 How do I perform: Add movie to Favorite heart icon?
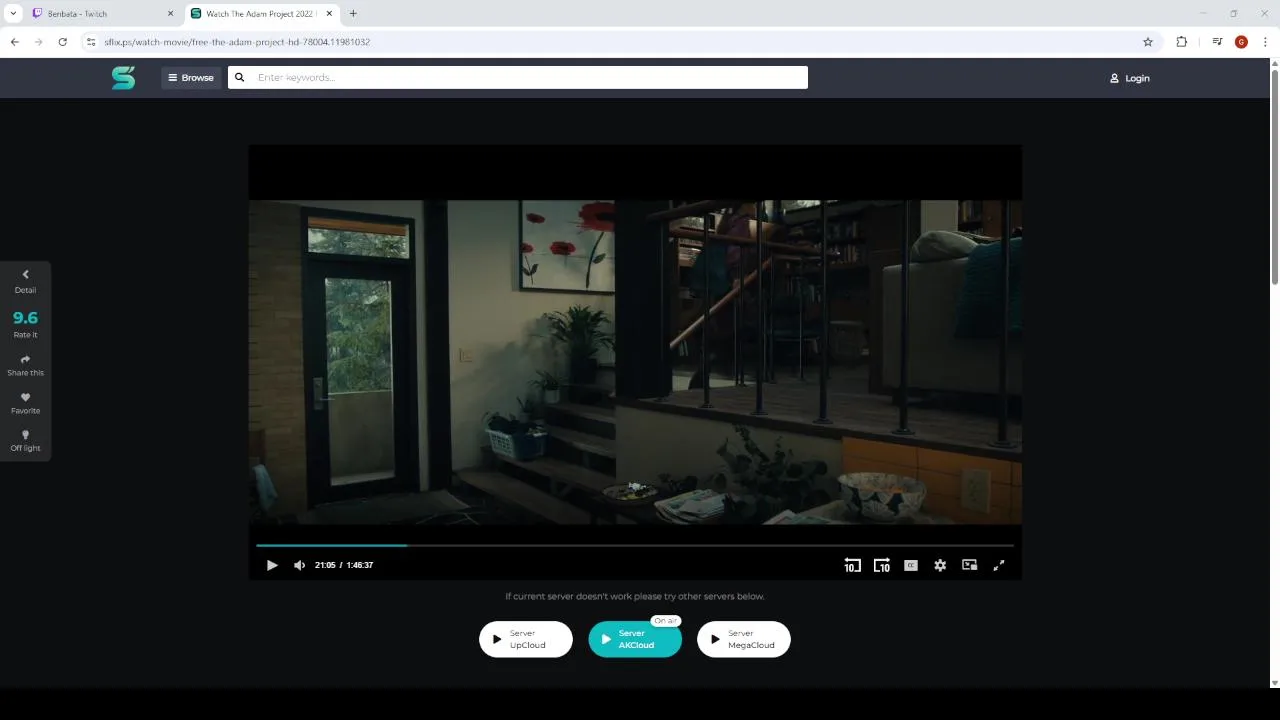pos(25,397)
